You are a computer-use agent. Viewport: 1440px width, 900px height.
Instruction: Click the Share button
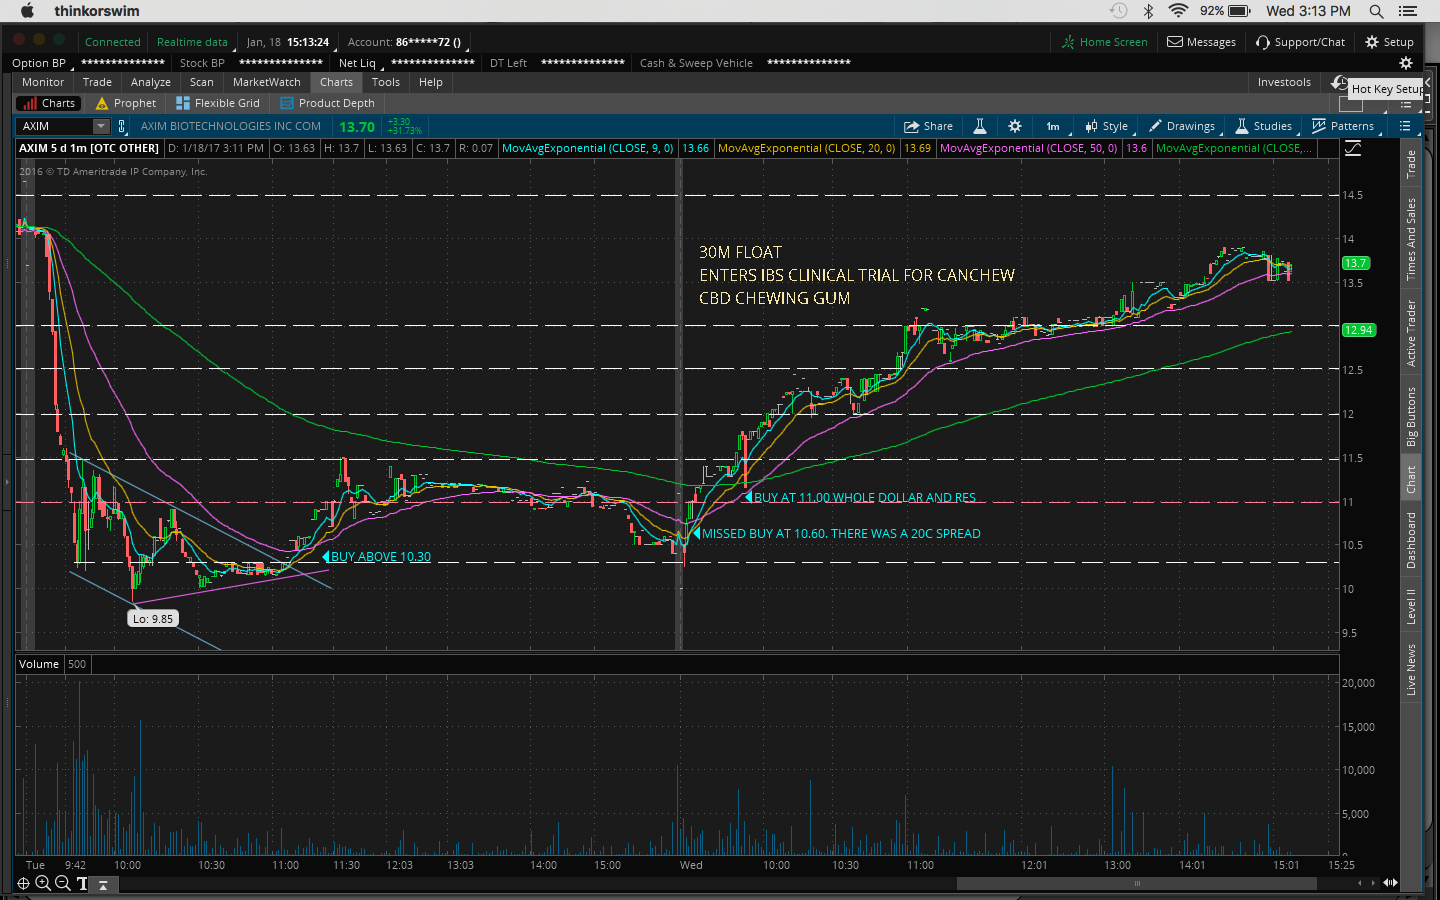click(x=928, y=126)
